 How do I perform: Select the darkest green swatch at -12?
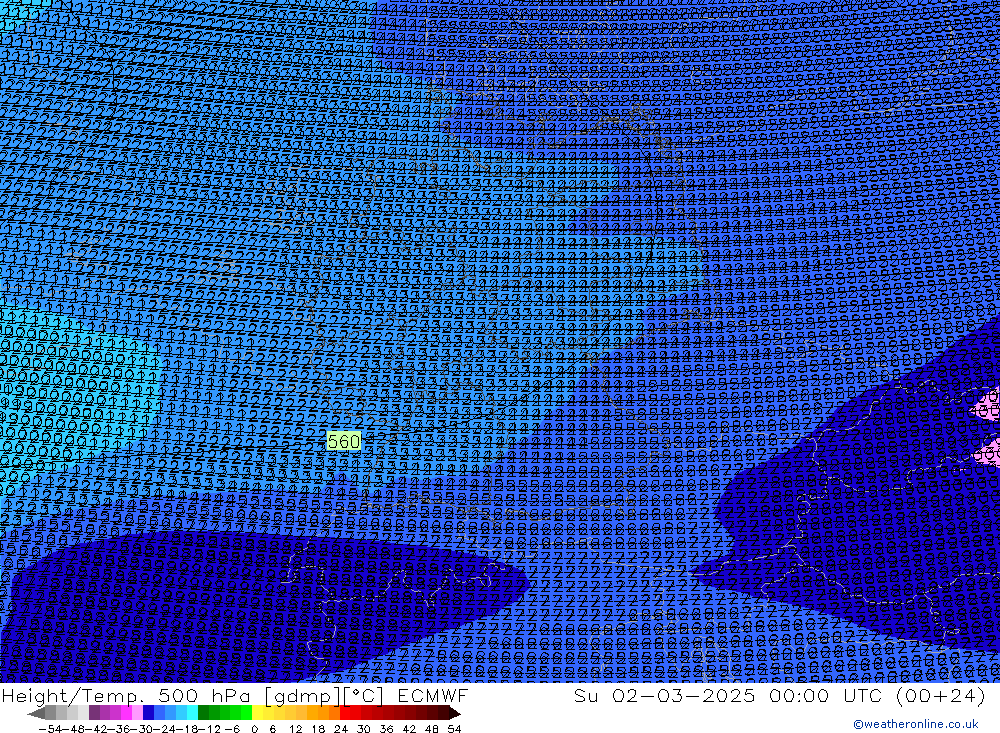tap(203, 713)
